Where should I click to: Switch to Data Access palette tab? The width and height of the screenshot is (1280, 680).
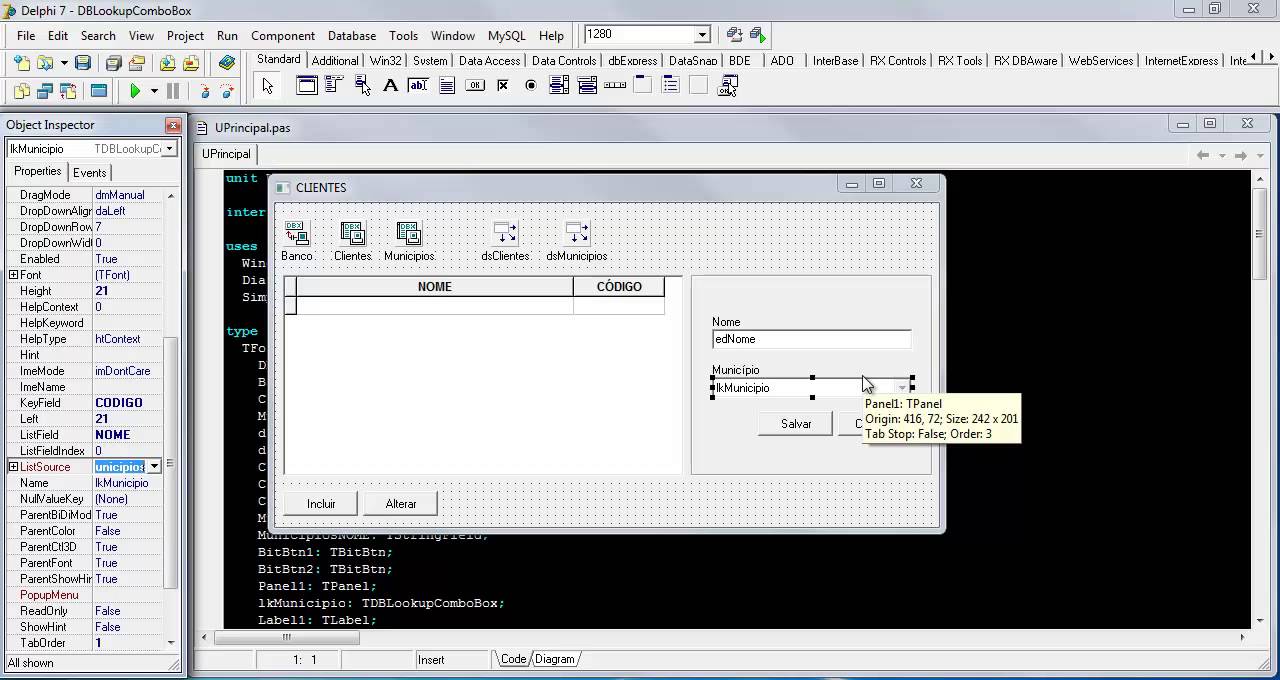click(489, 60)
